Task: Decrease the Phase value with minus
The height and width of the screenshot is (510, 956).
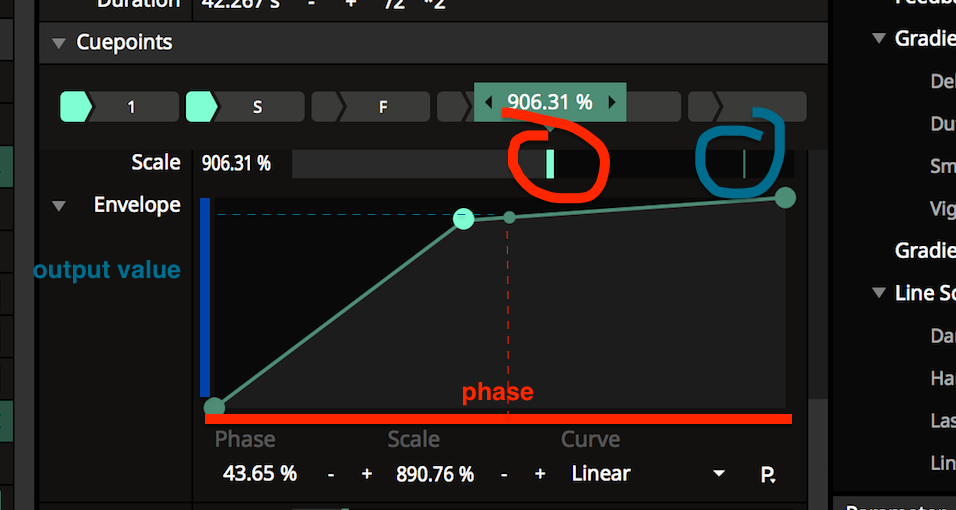Action: 331,474
